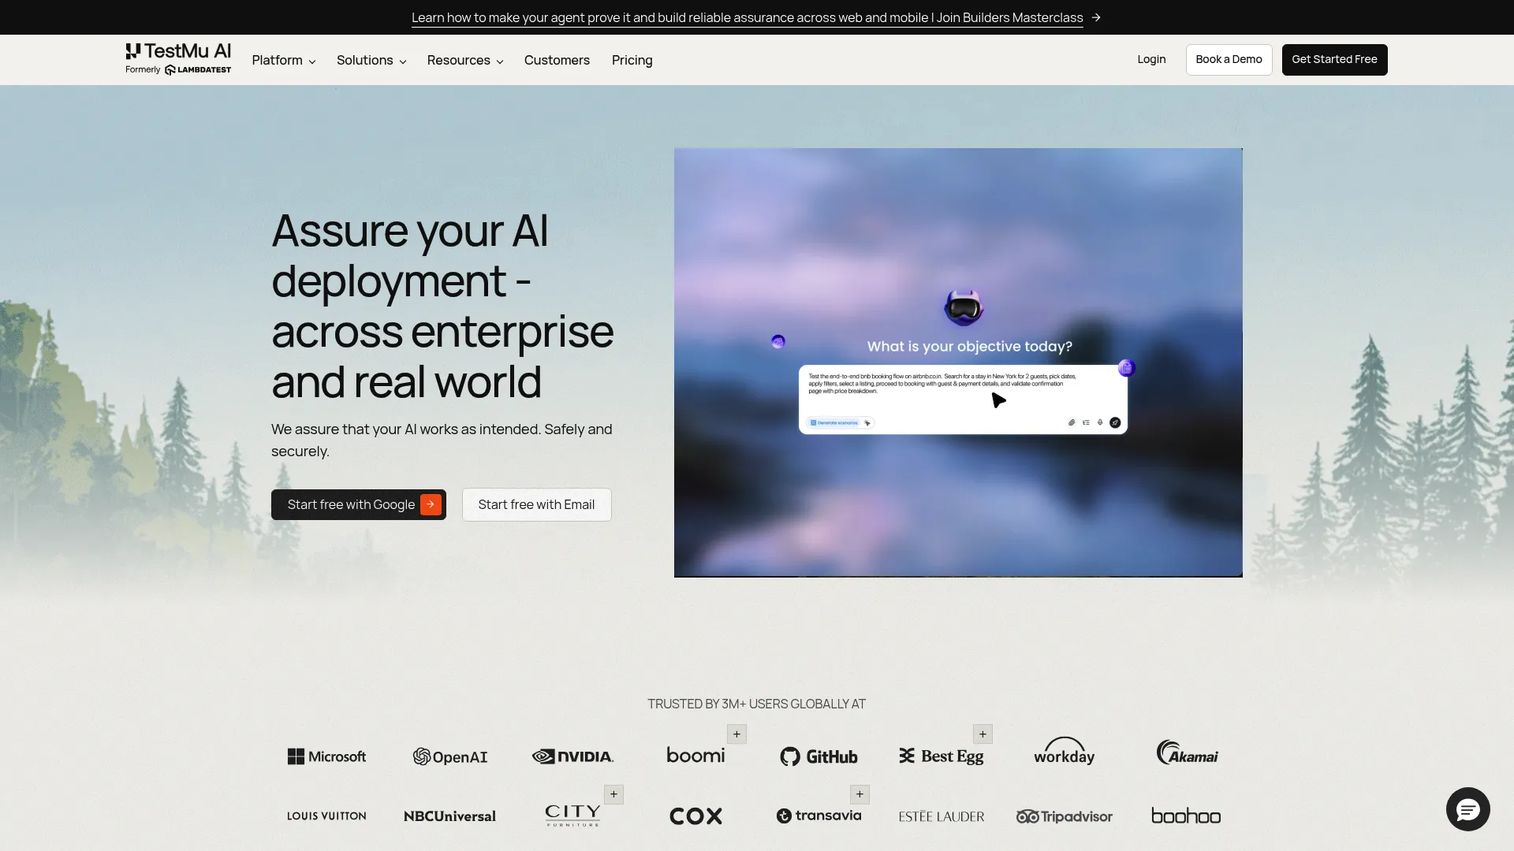Click the orange arrow icon on Start free with Google
The image size is (1514, 851).
click(431, 504)
